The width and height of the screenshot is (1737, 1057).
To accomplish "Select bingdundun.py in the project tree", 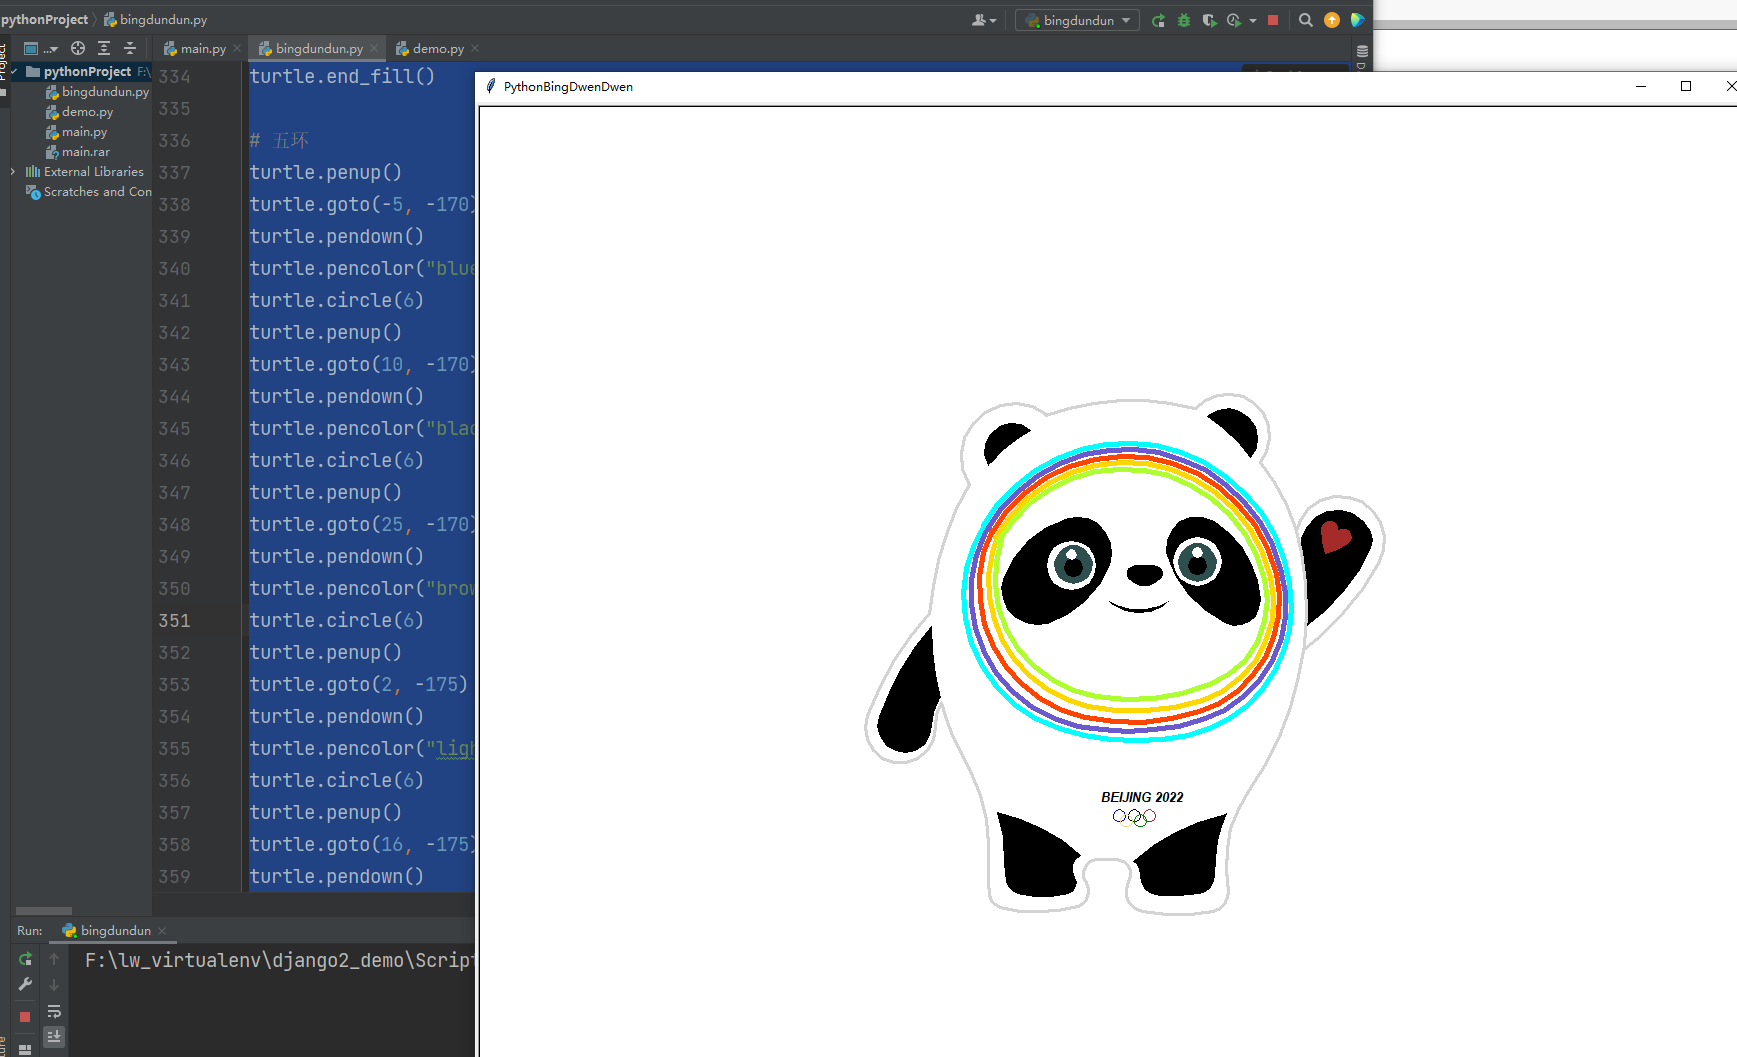I will click(x=97, y=92).
